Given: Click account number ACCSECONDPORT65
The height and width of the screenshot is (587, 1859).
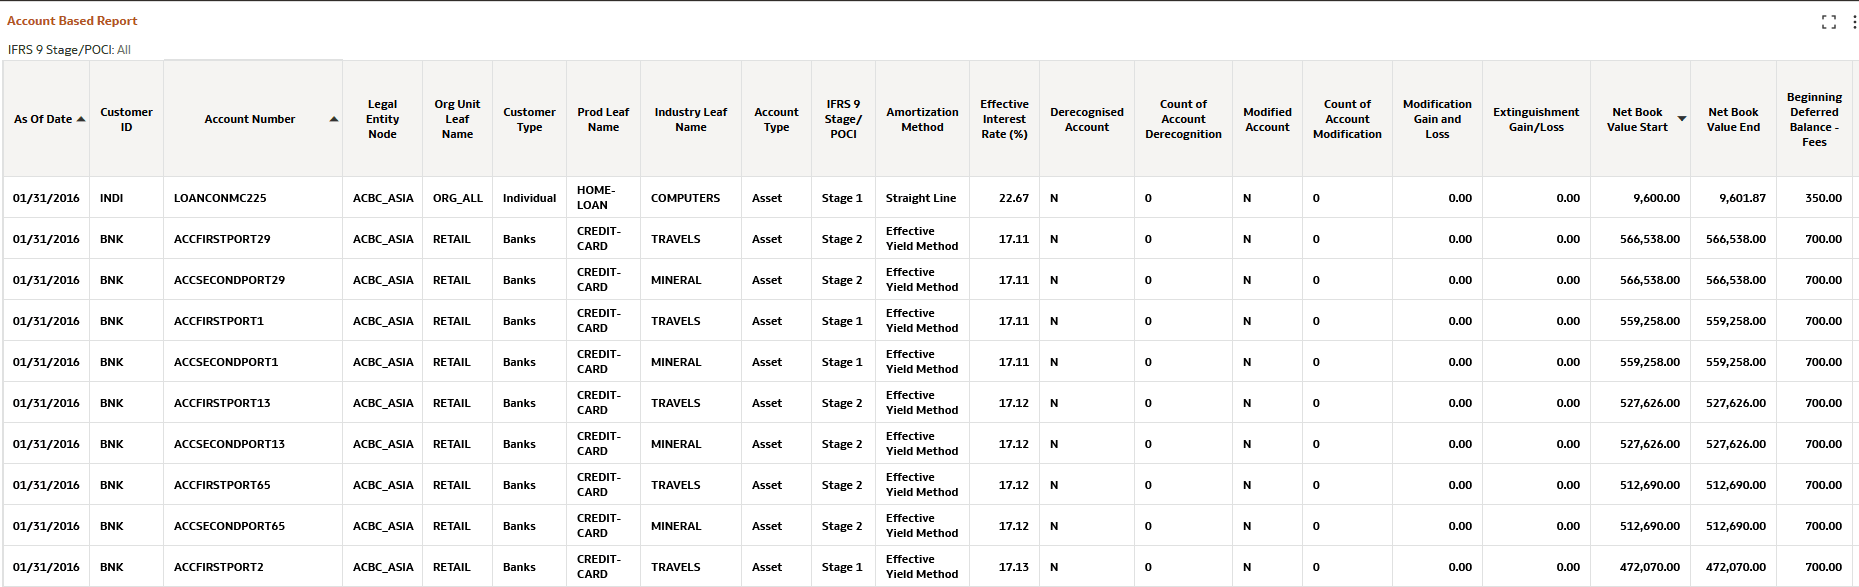Looking at the screenshot, I should (229, 526).
